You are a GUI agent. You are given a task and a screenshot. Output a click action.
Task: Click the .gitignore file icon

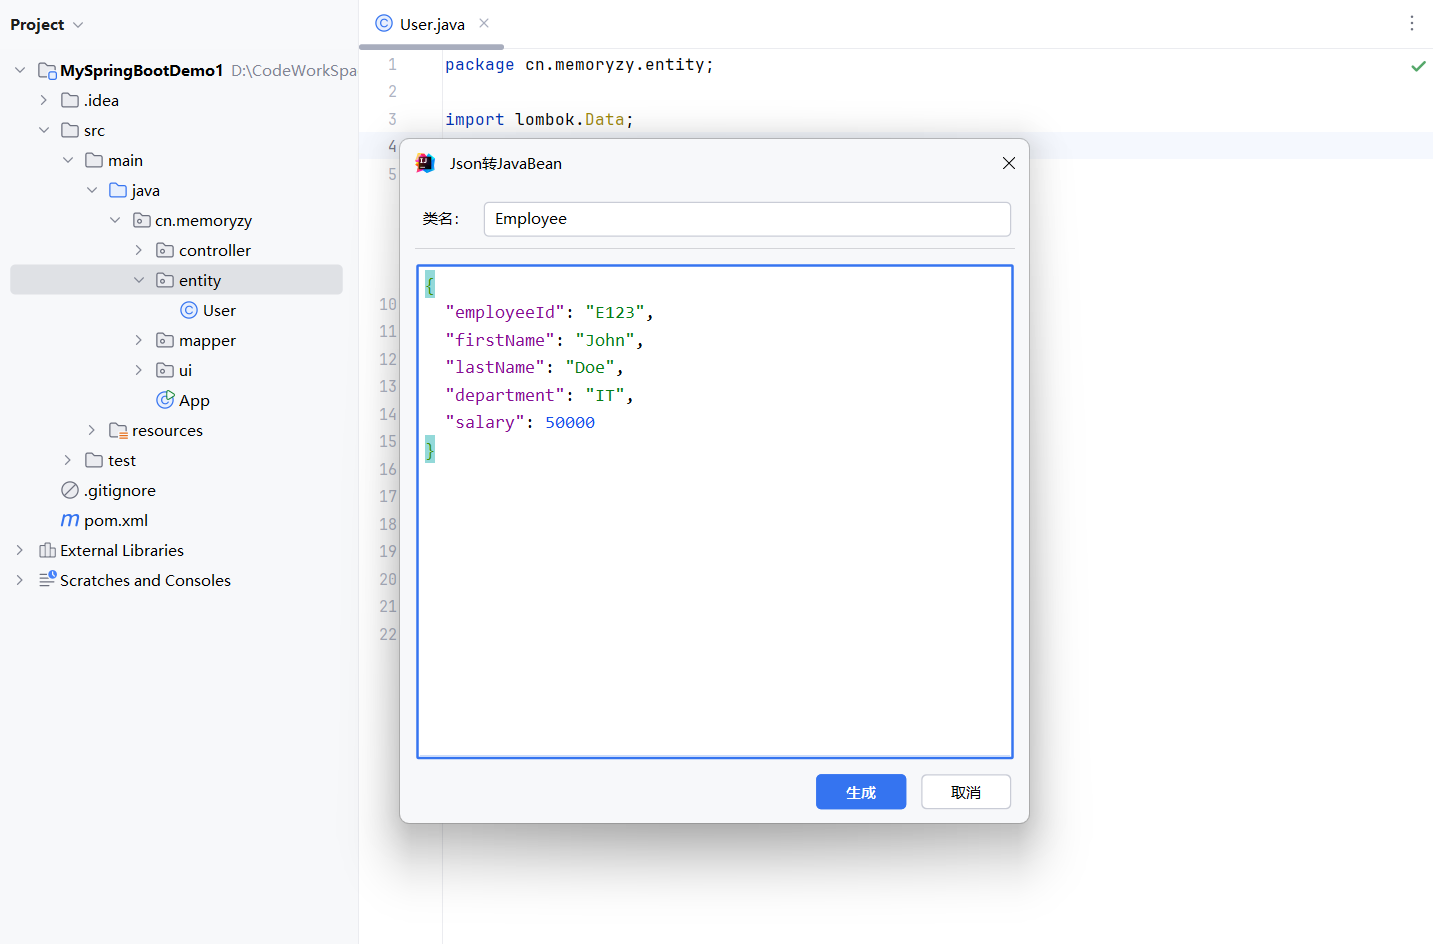pos(69,490)
